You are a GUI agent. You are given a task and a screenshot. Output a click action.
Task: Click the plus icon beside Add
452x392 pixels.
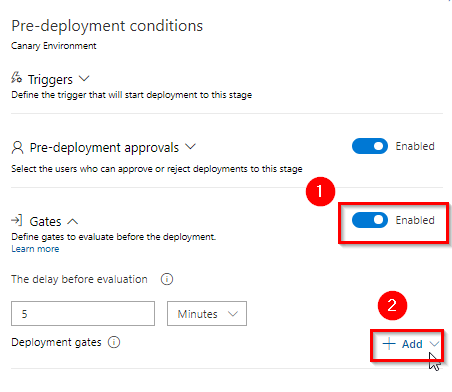point(389,344)
